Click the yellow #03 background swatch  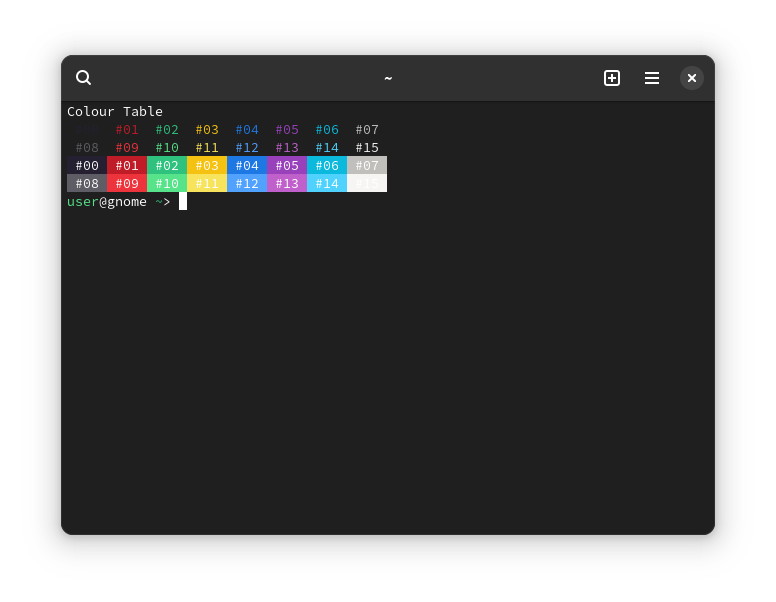(x=207, y=165)
